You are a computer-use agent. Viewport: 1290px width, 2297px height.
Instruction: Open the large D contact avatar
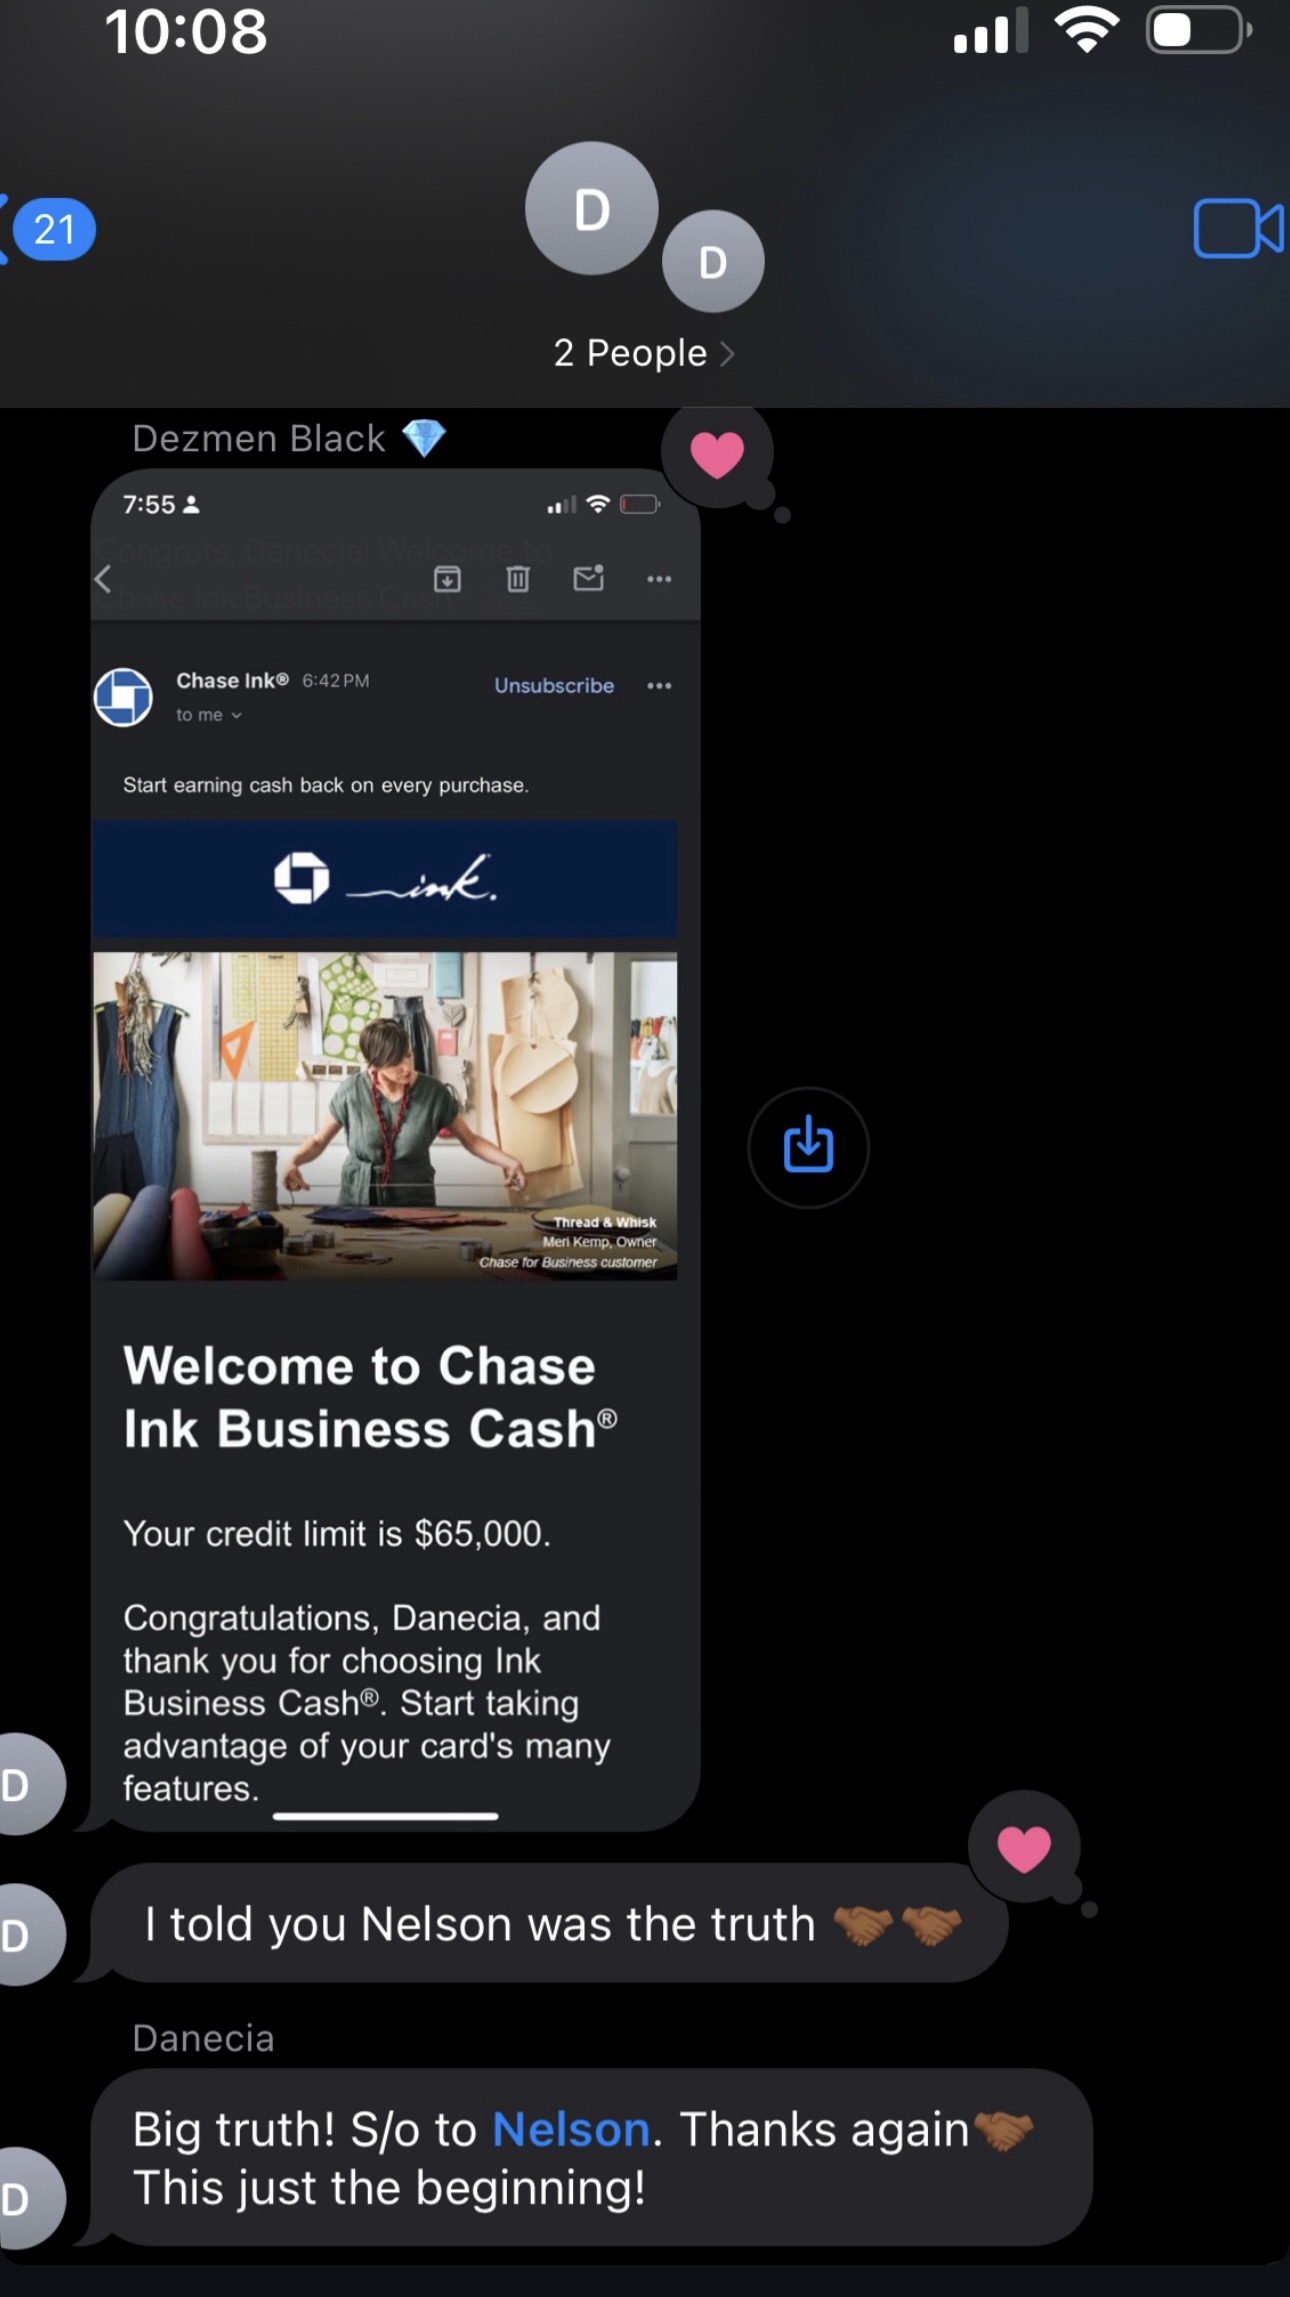591,209
